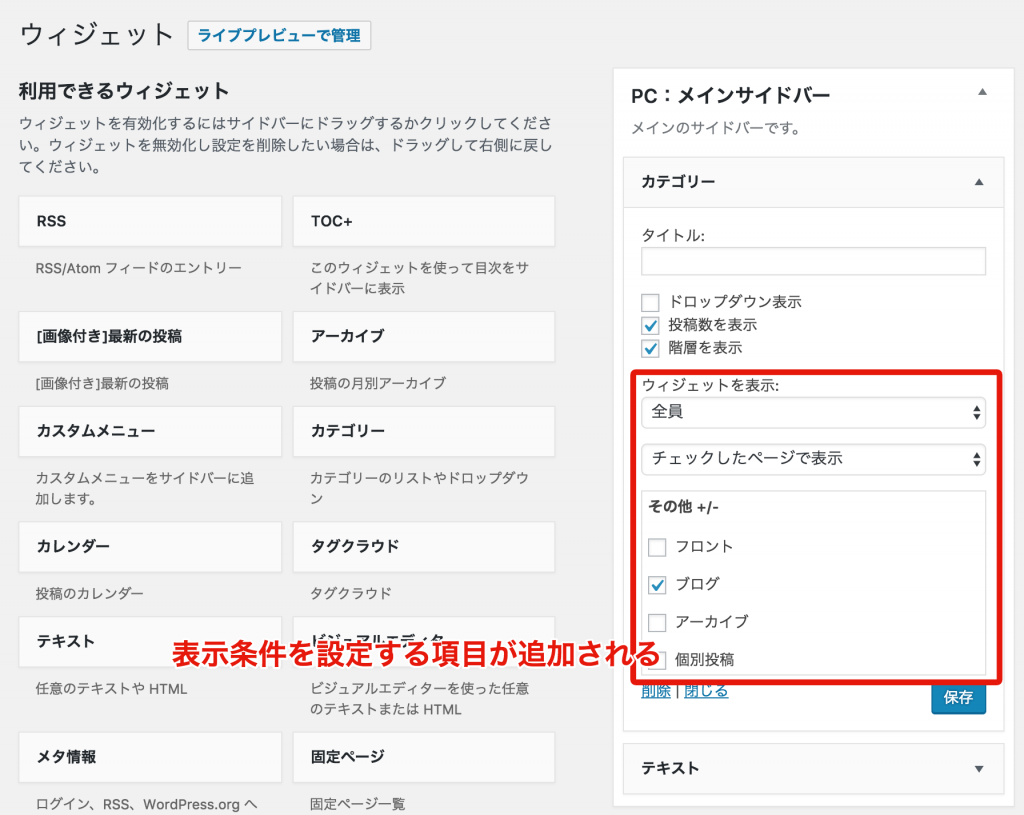Uncheck the ブログ checkbox
The width and height of the screenshot is (1024, 815).
[657, 584]
